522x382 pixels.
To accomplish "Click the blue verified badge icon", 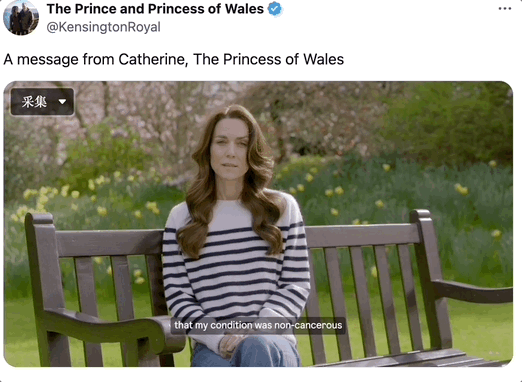I will (275, 9).
